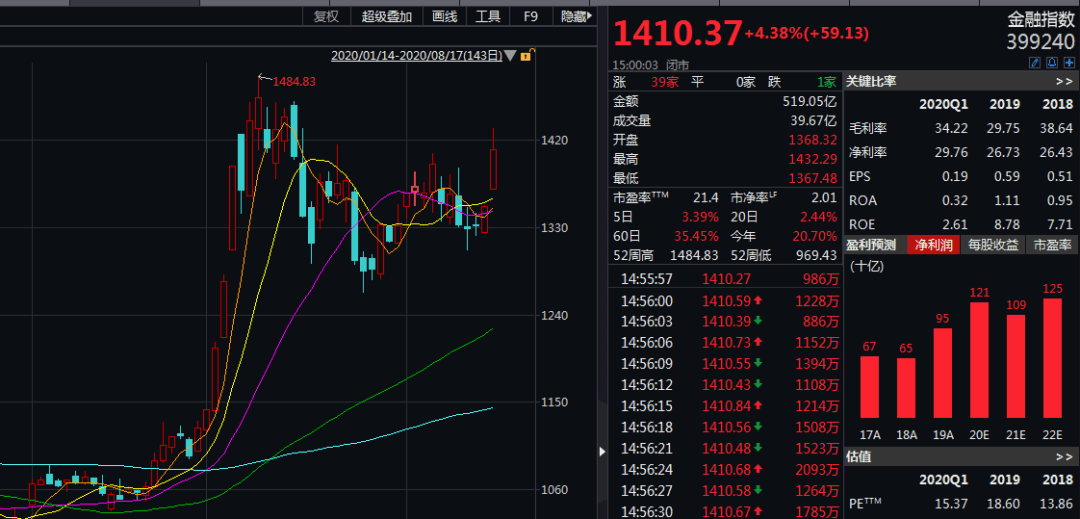Switch to the 每股收益 forecast tab

pos(993,244)
